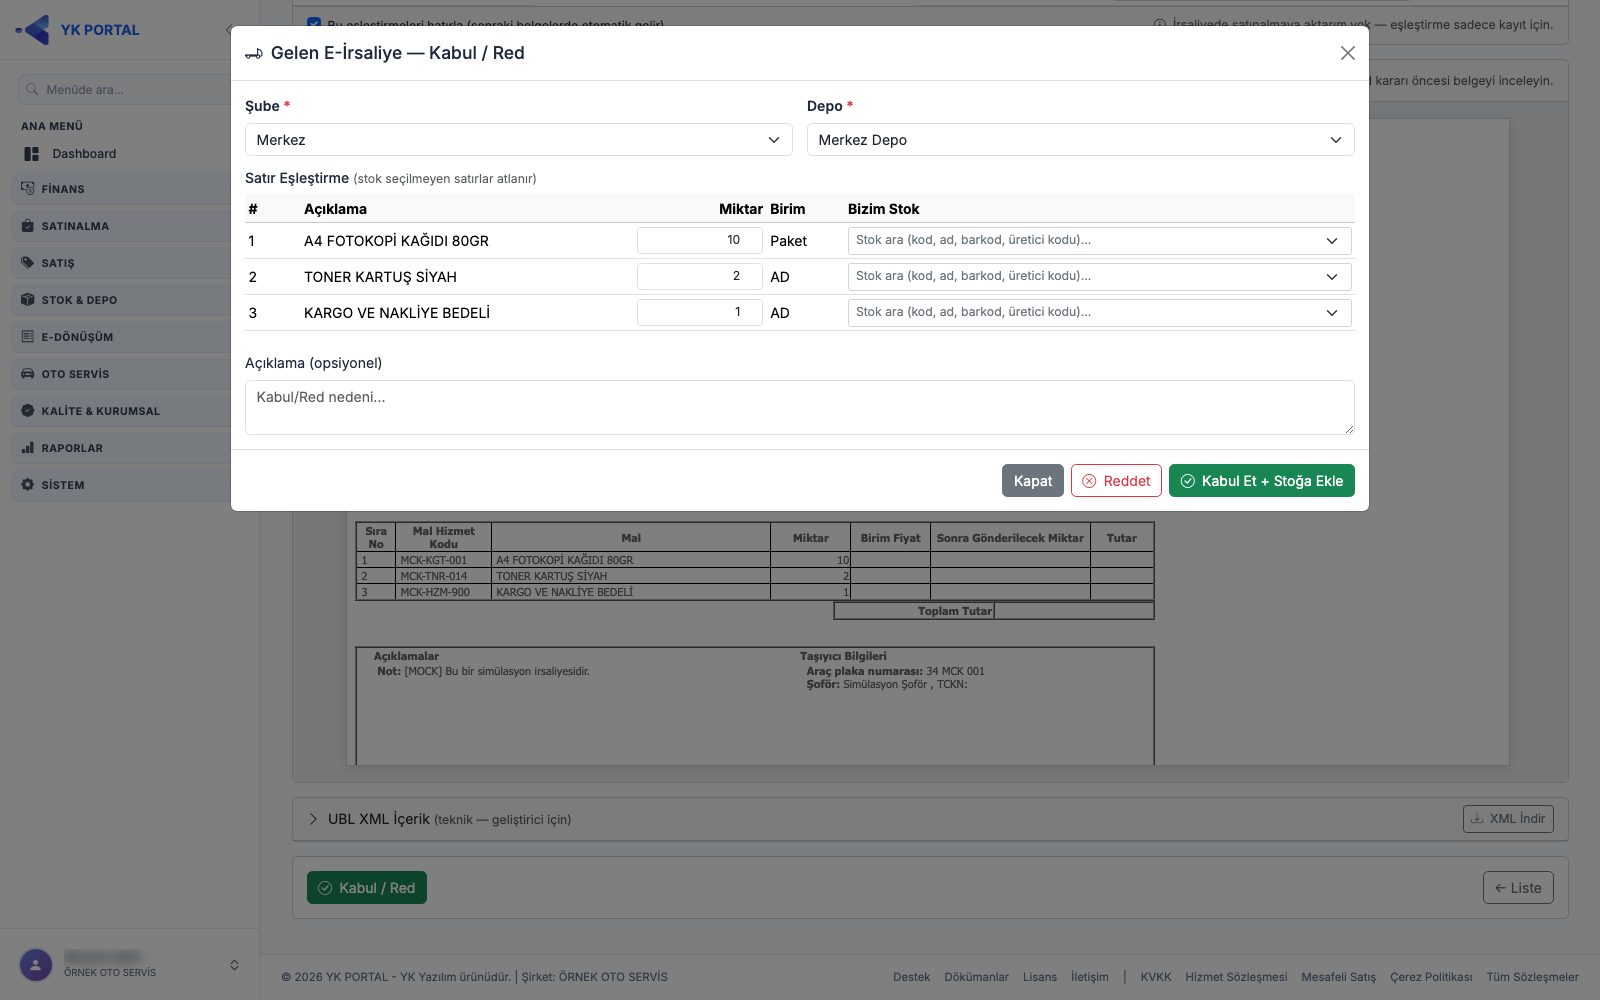Click the green Kabul / Red page button
This screenshot has height=1000, width=1600.
(x=367, y=888)
